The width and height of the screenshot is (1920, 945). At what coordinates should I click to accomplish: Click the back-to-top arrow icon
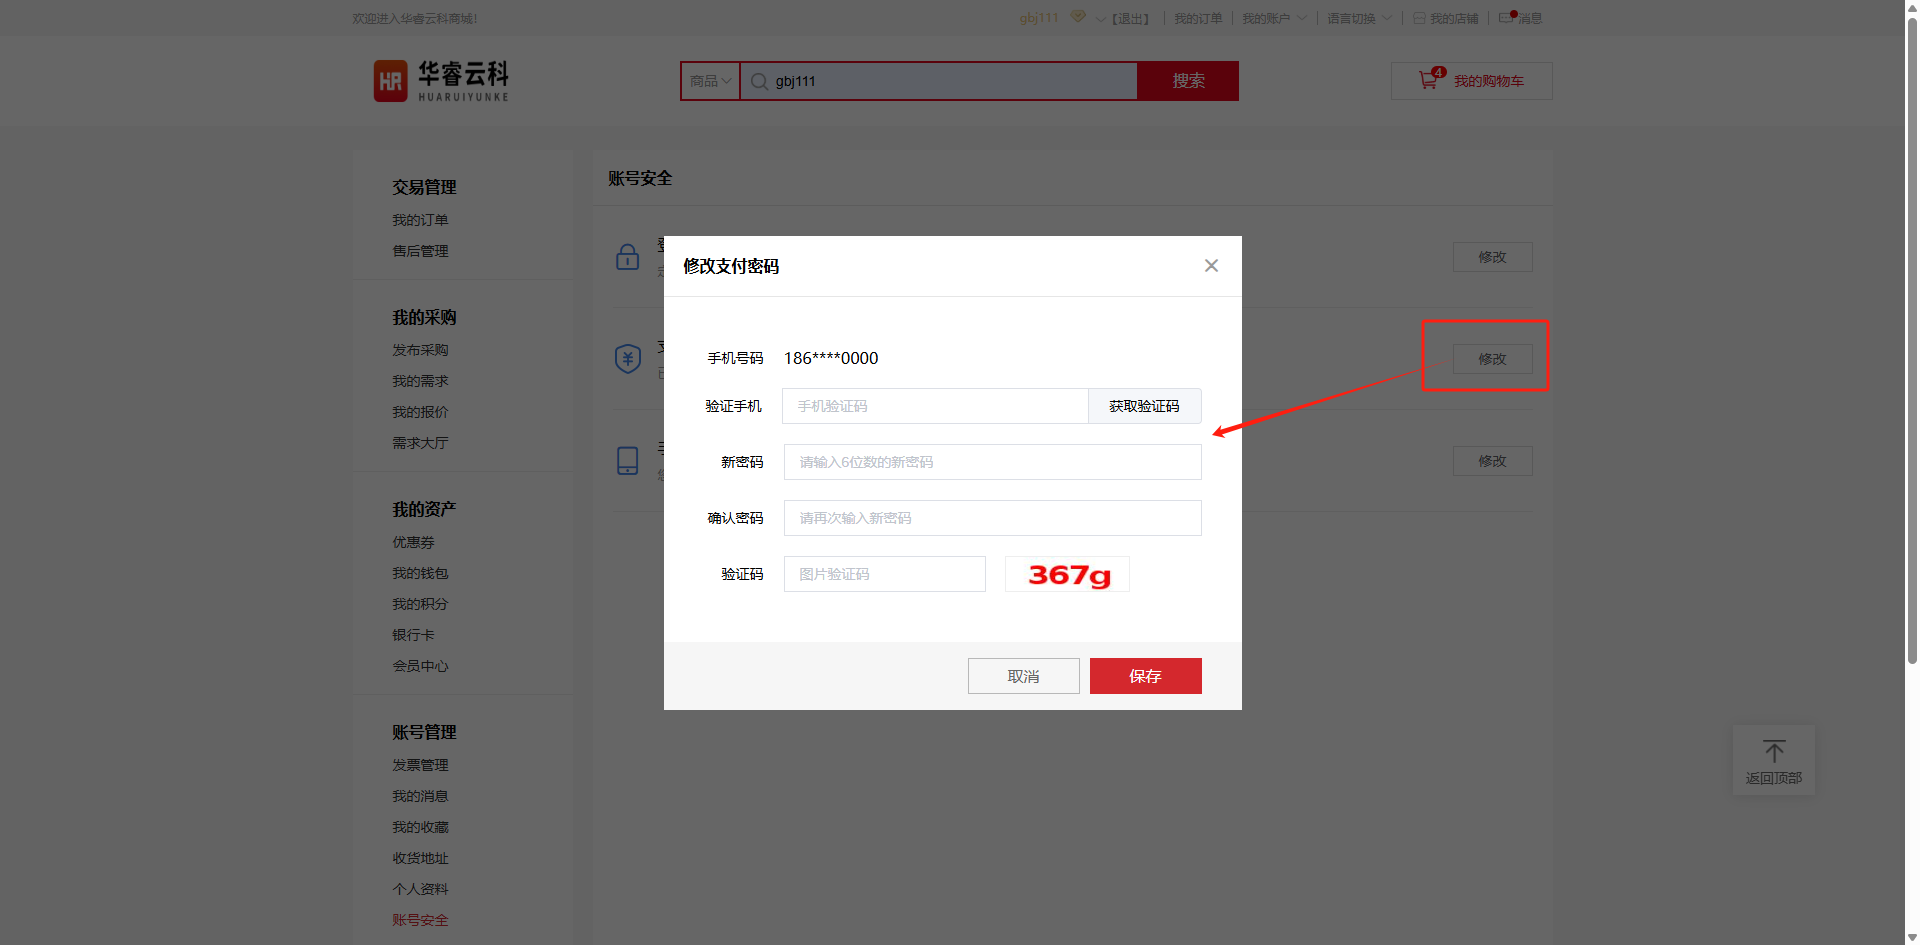pos(1773,752)
